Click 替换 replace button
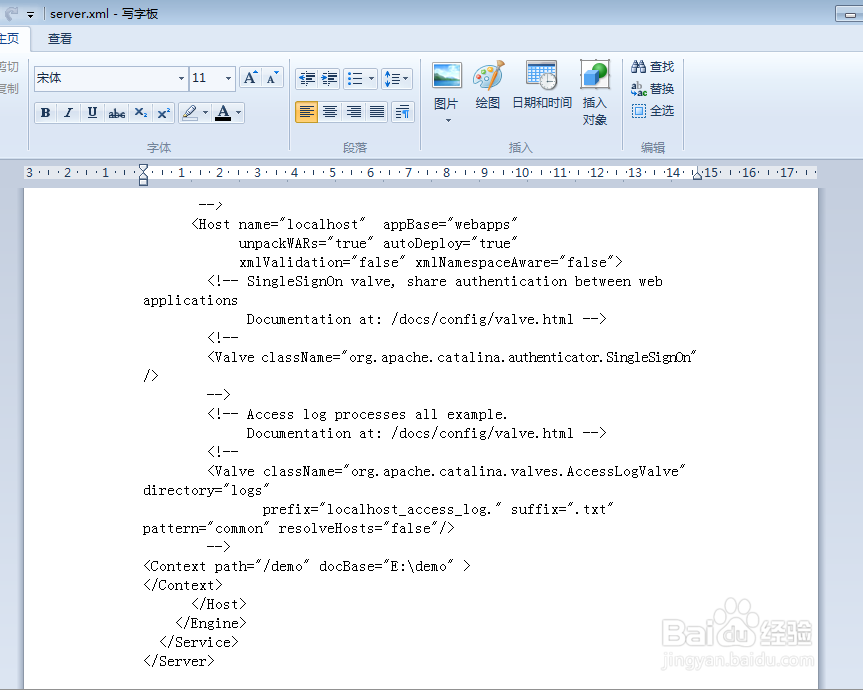Viewport: 863px width, 690px height. [652, 89]
